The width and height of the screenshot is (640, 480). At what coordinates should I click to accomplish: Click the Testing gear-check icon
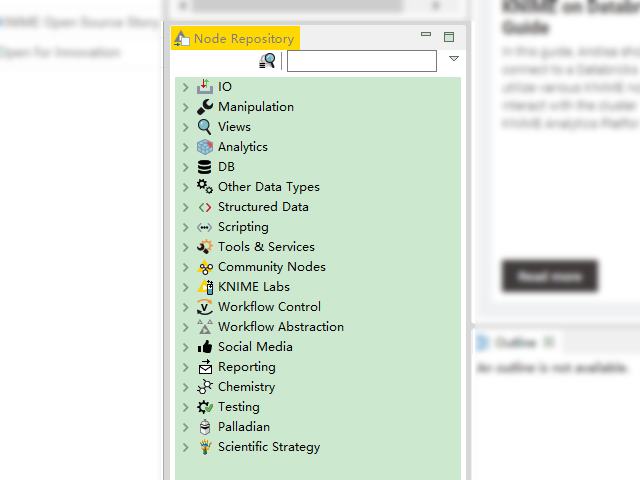coord(205,407)
